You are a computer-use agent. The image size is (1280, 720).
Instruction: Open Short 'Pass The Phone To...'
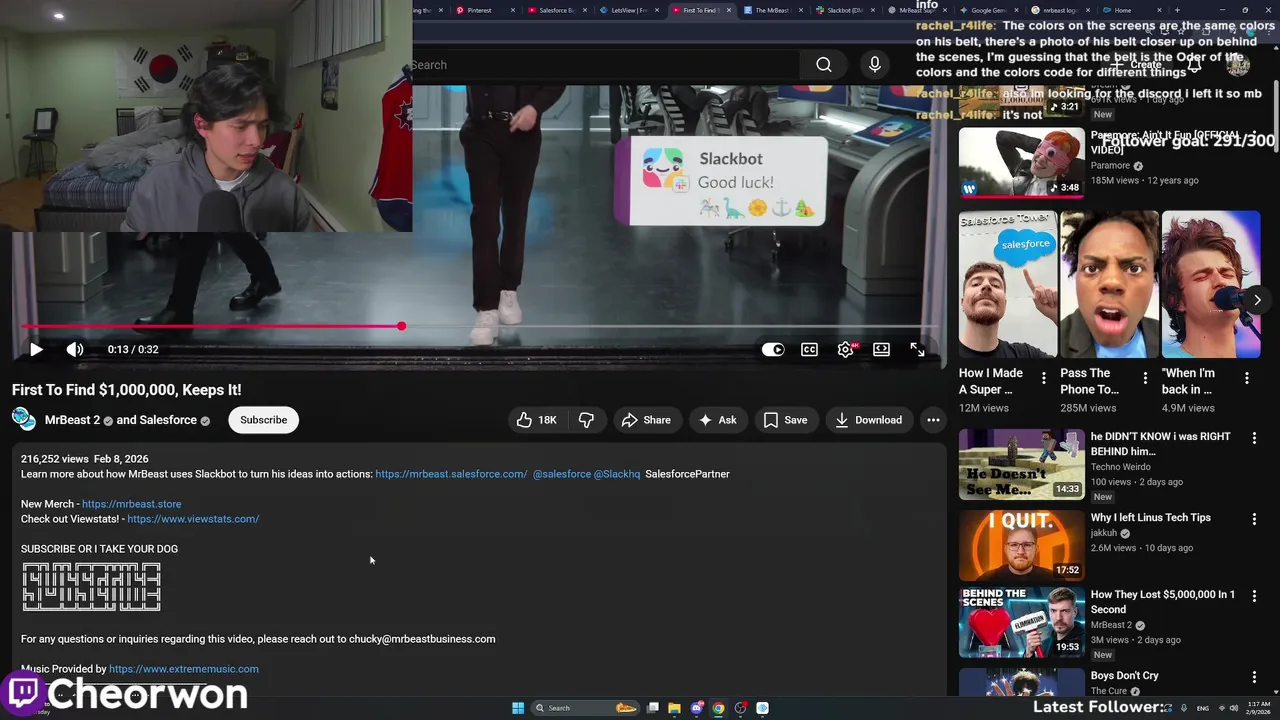[1109, 284]
